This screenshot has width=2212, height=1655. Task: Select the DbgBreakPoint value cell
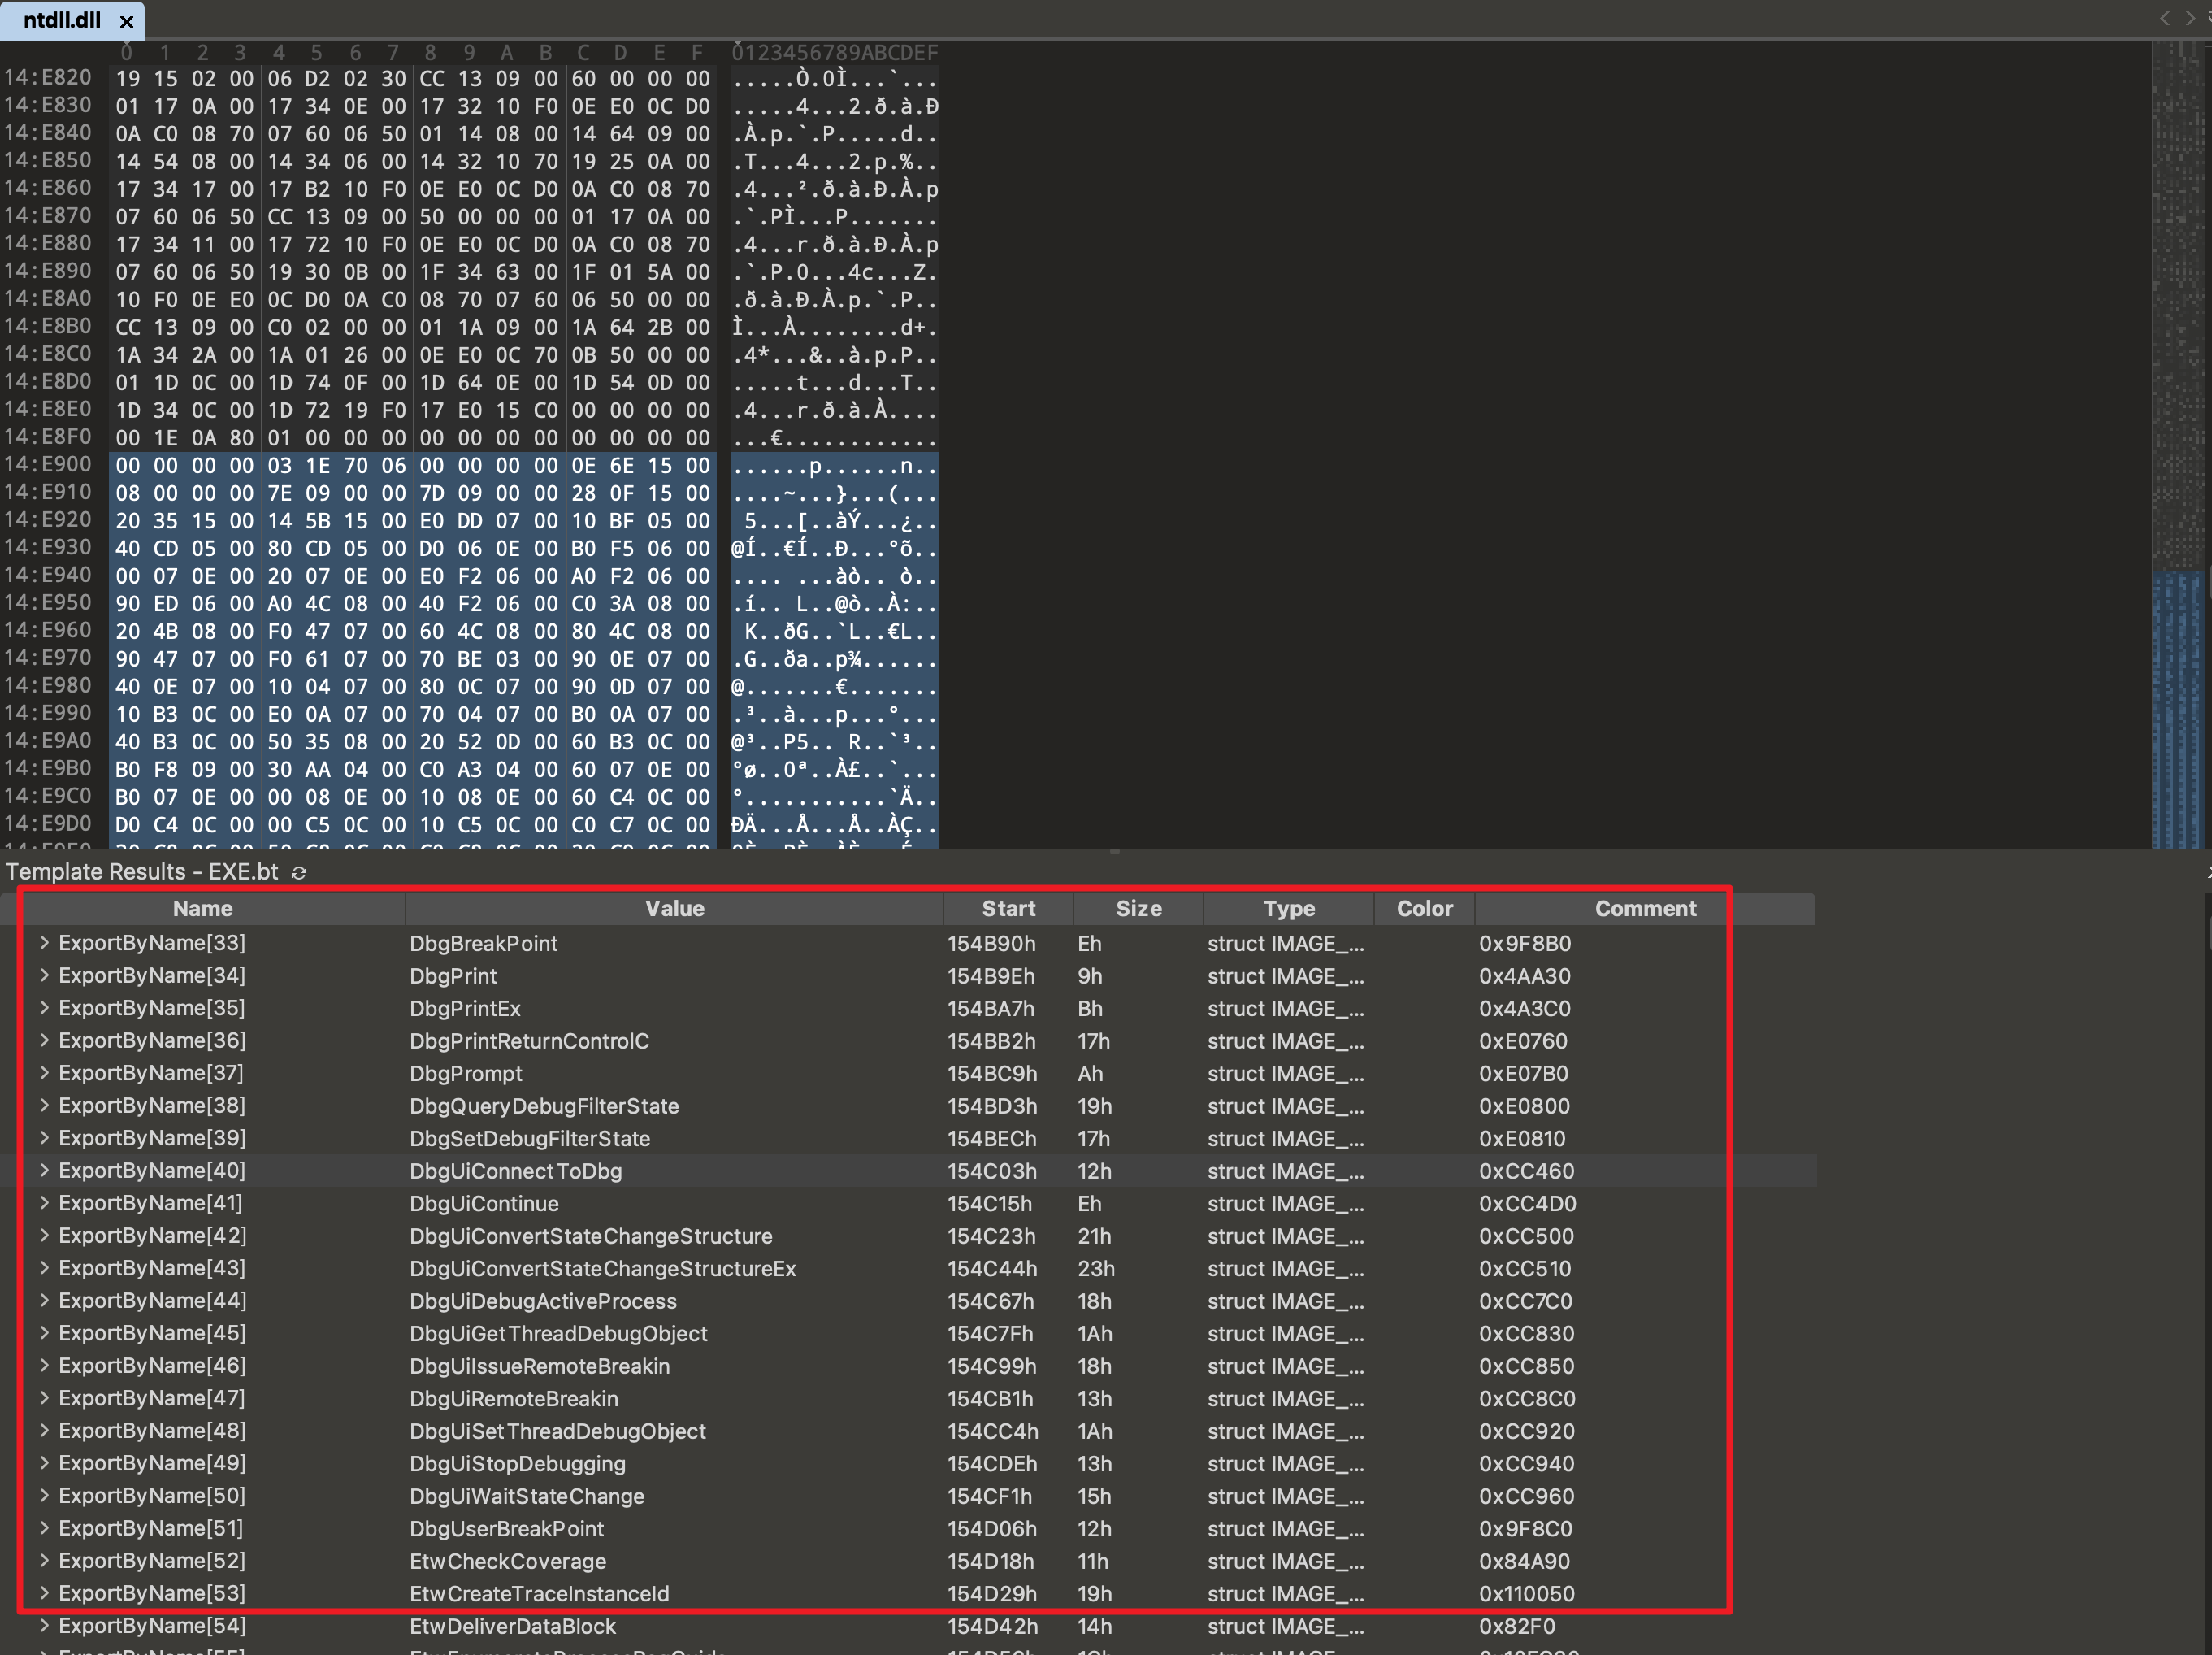(483, 943)
